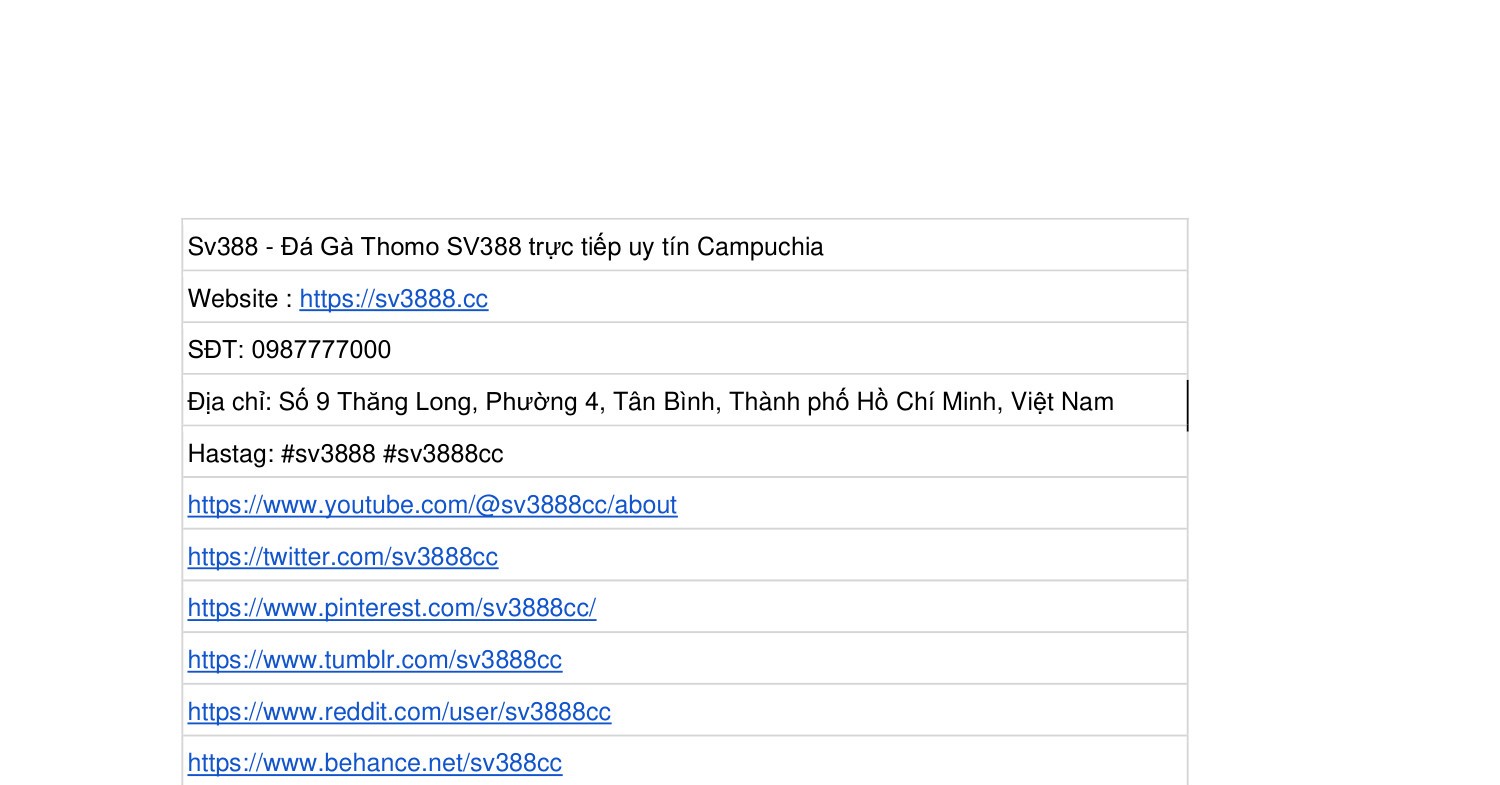Screen dimensions: 1500x785
Task: Open the Behance sv388cc link
Action: click(374, 763)
